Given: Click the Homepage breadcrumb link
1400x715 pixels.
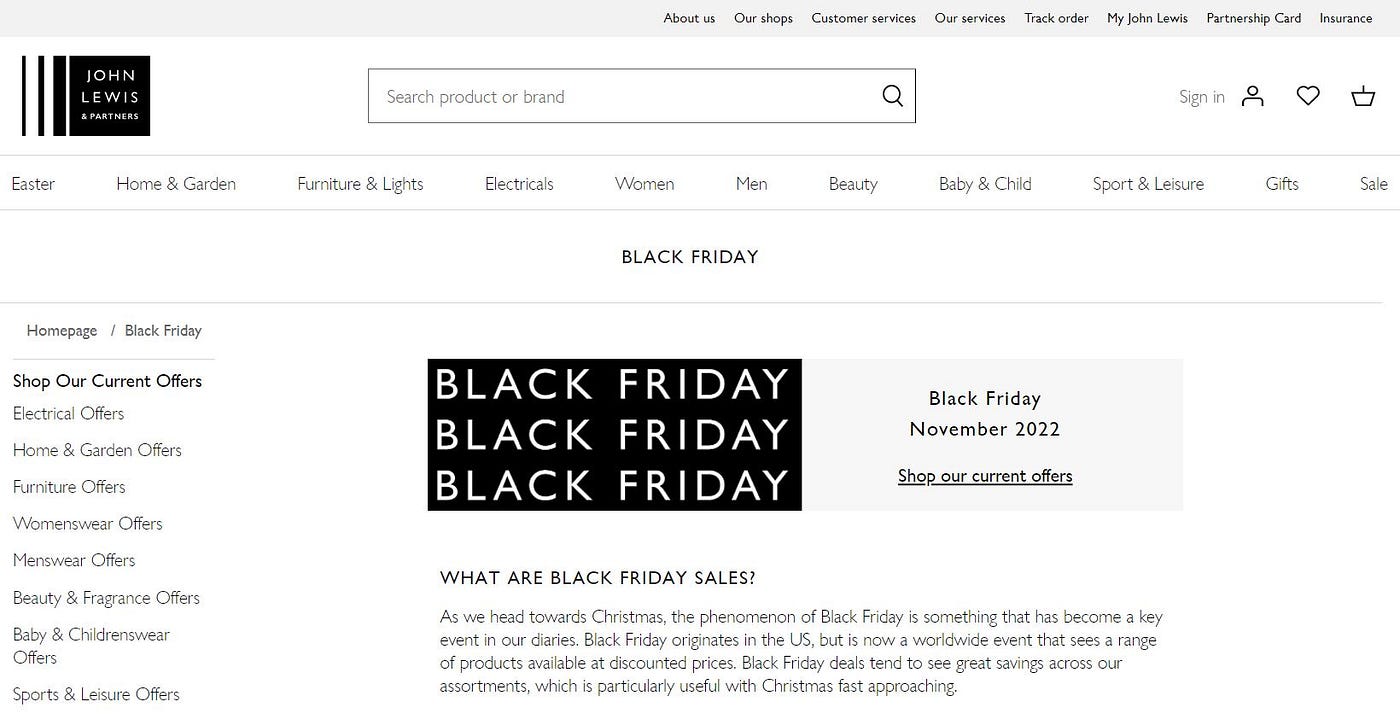Looking at the screenshot, I should tap(62, 331).
